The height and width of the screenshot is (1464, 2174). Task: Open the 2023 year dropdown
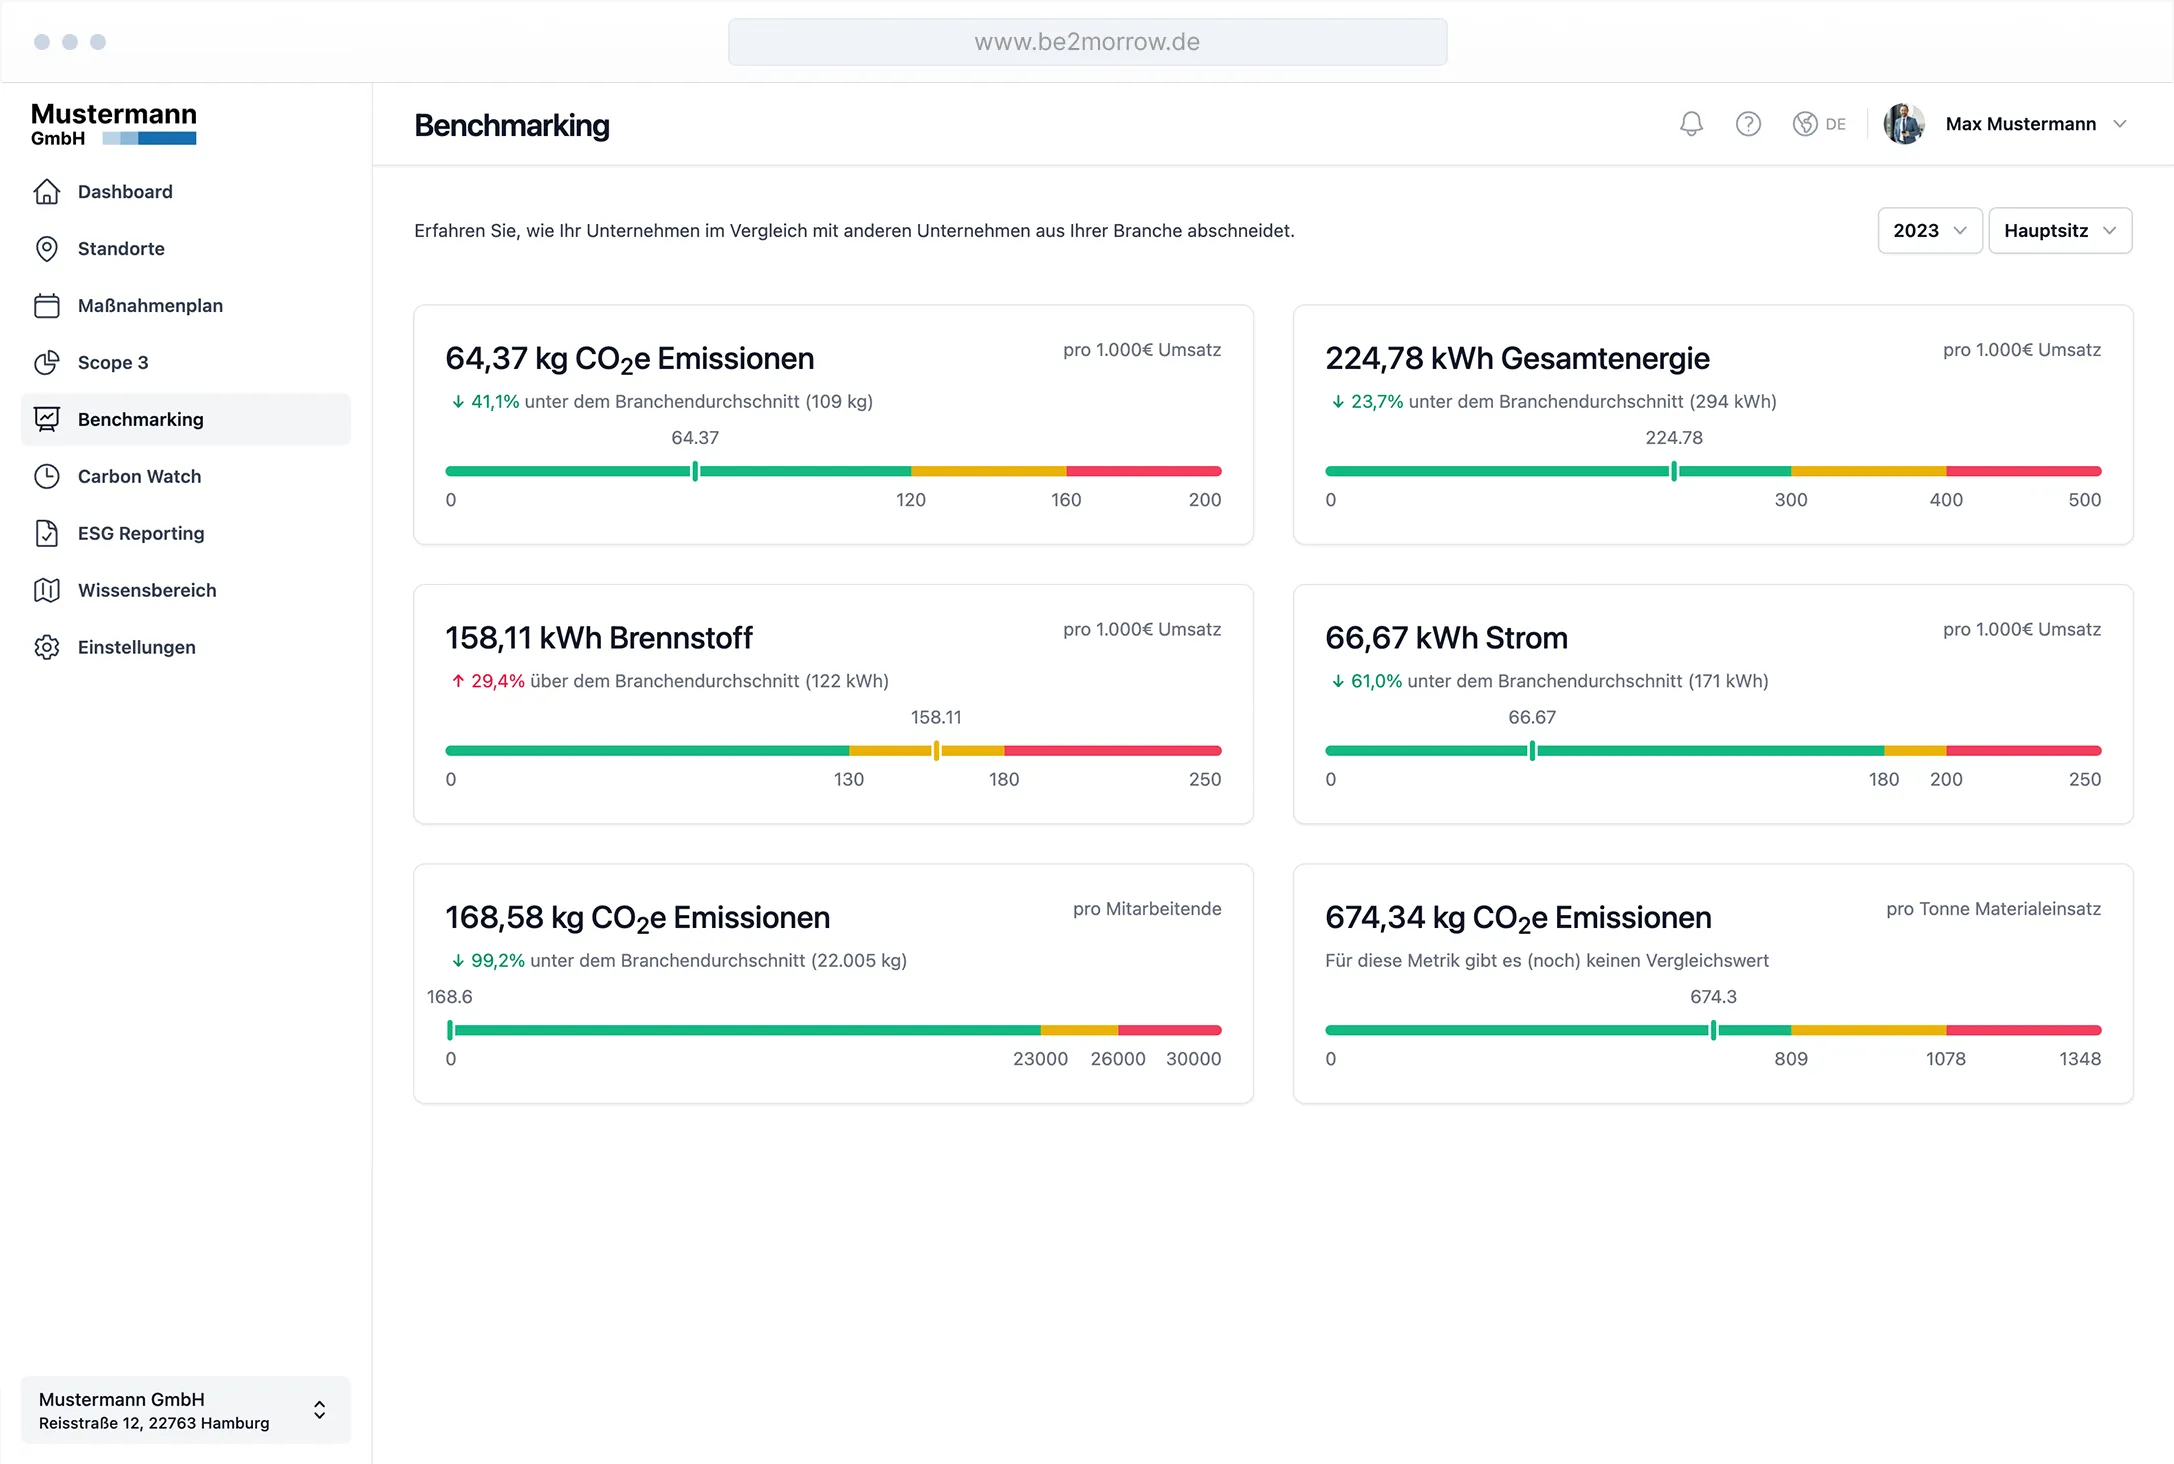(x=1929, y=231)
